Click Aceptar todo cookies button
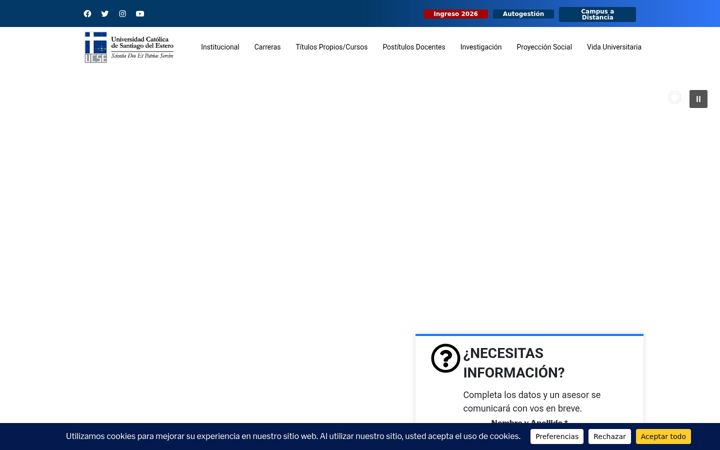Image resolution: width=720 pixels, height=450 pixels. coord(663,437)
